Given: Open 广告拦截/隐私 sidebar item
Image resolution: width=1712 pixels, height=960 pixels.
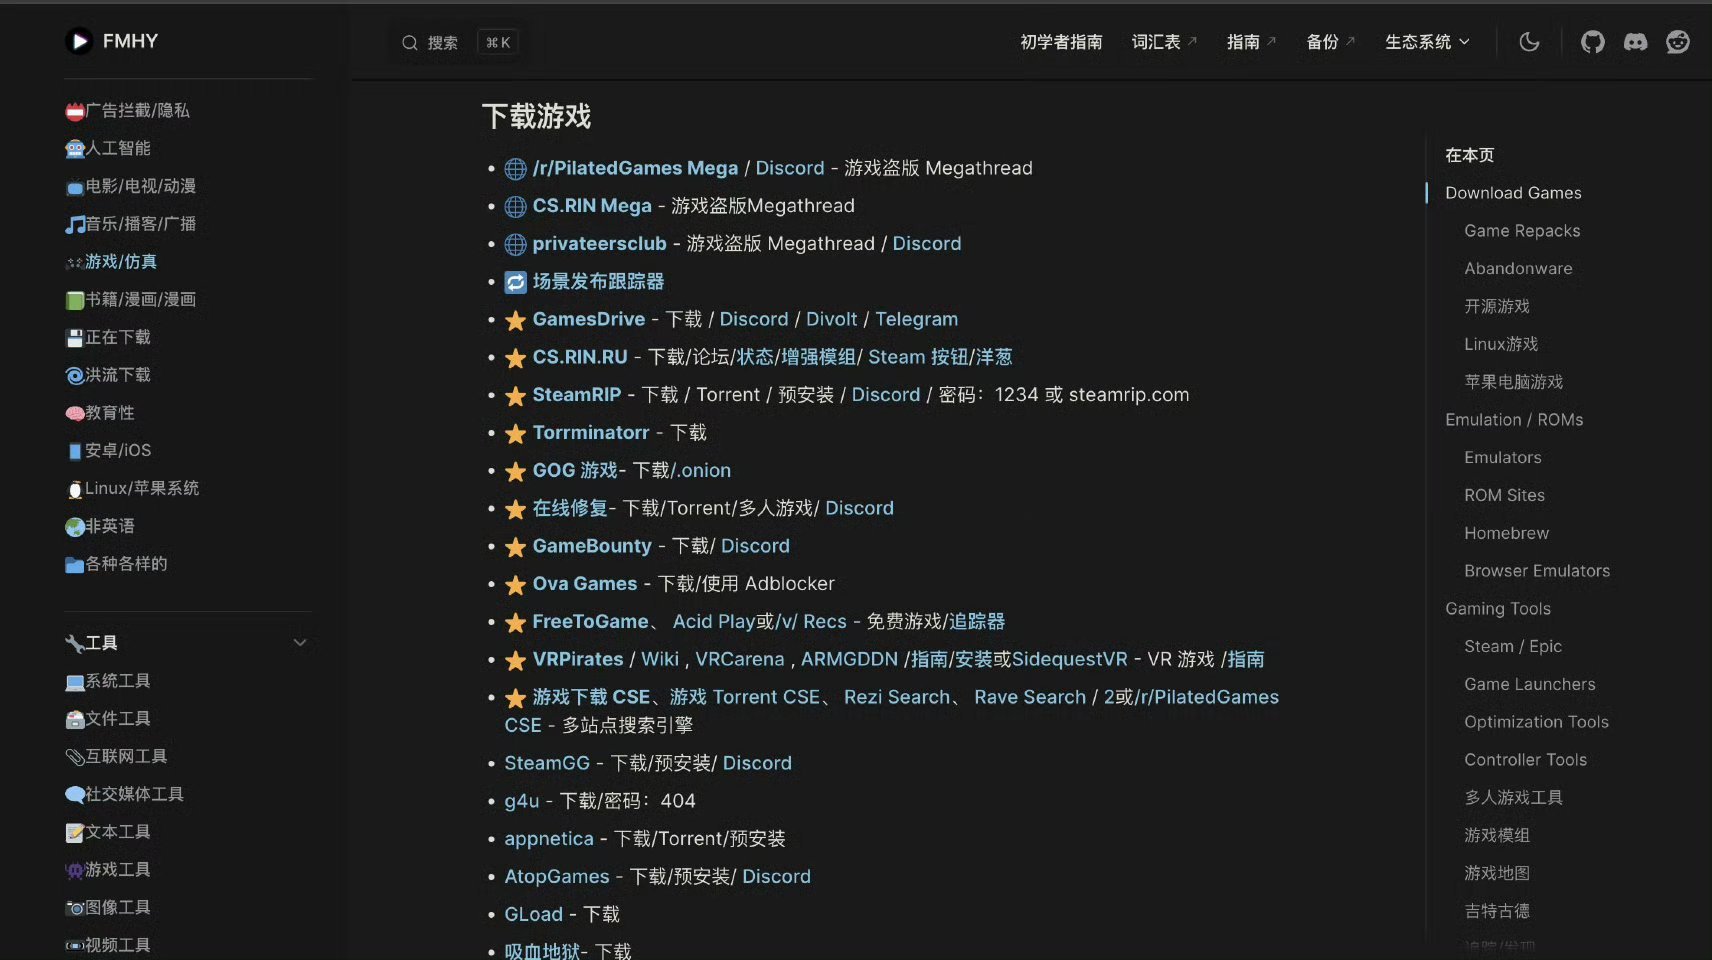Looking at the screenshot, I should [x=128, y=111].
